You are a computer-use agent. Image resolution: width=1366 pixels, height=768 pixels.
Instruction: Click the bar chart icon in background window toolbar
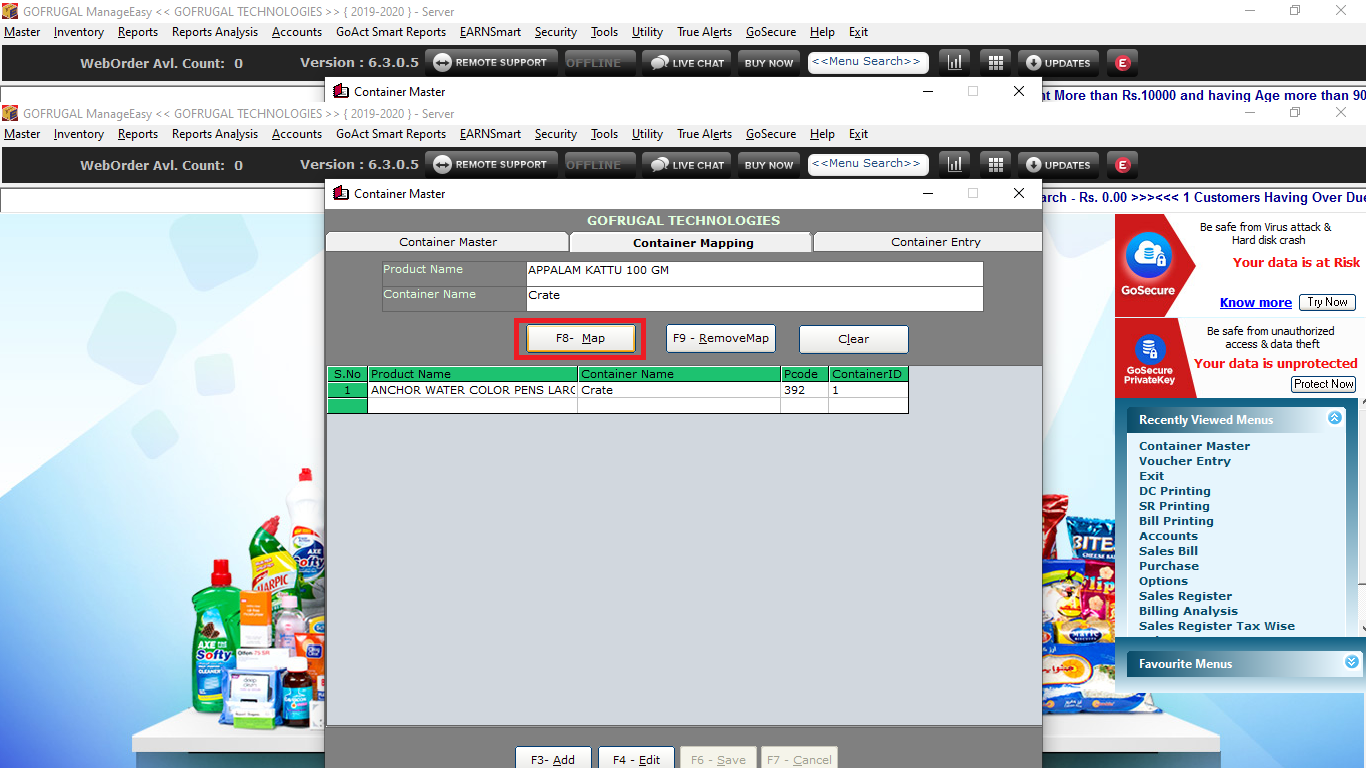click(x=954, y=62)
